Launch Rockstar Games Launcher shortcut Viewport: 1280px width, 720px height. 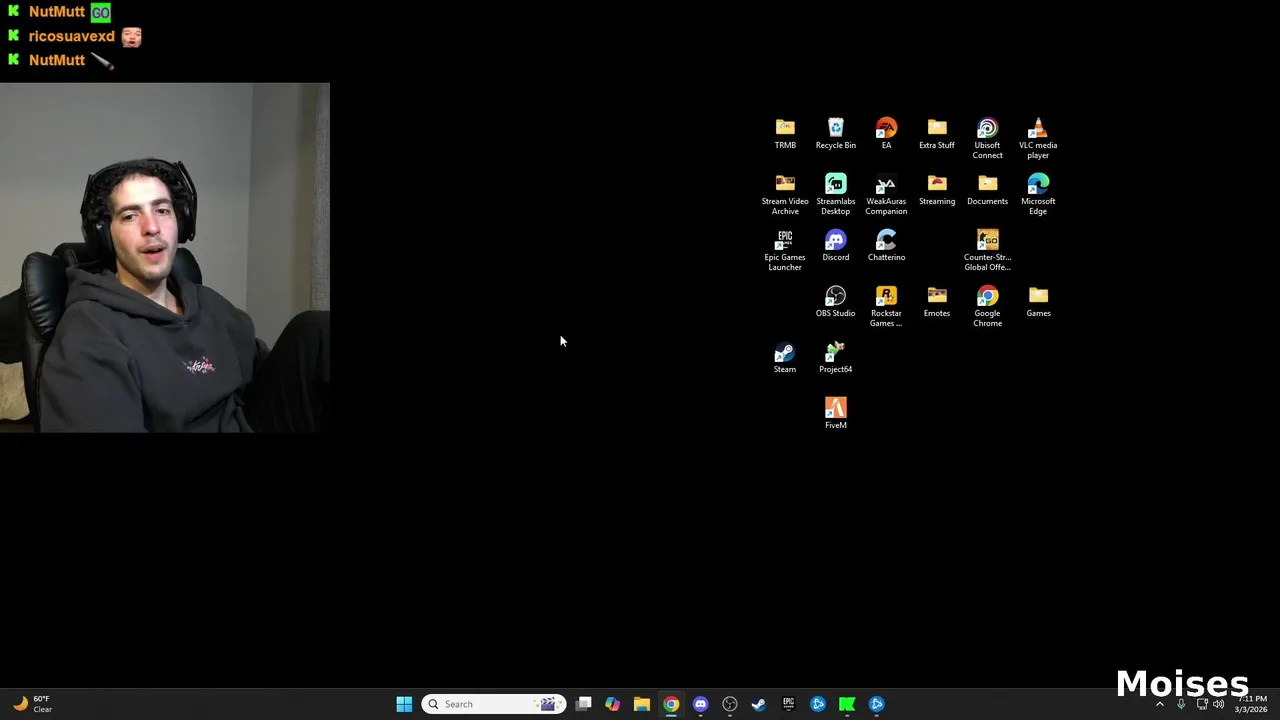coord(886,306)
